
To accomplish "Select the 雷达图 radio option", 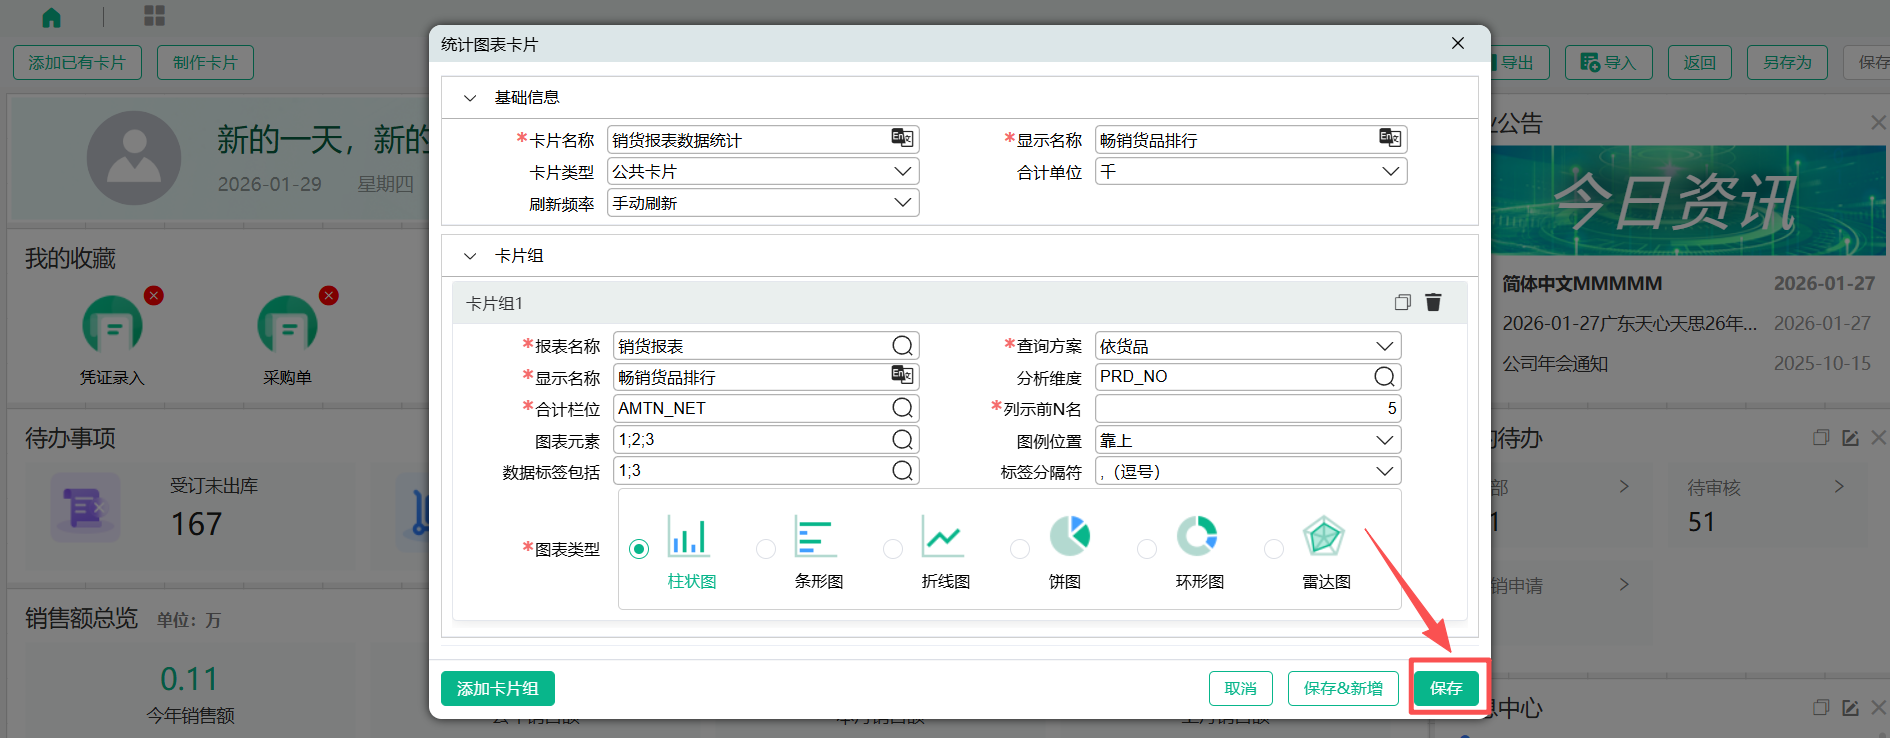I will coord(1274,549).
